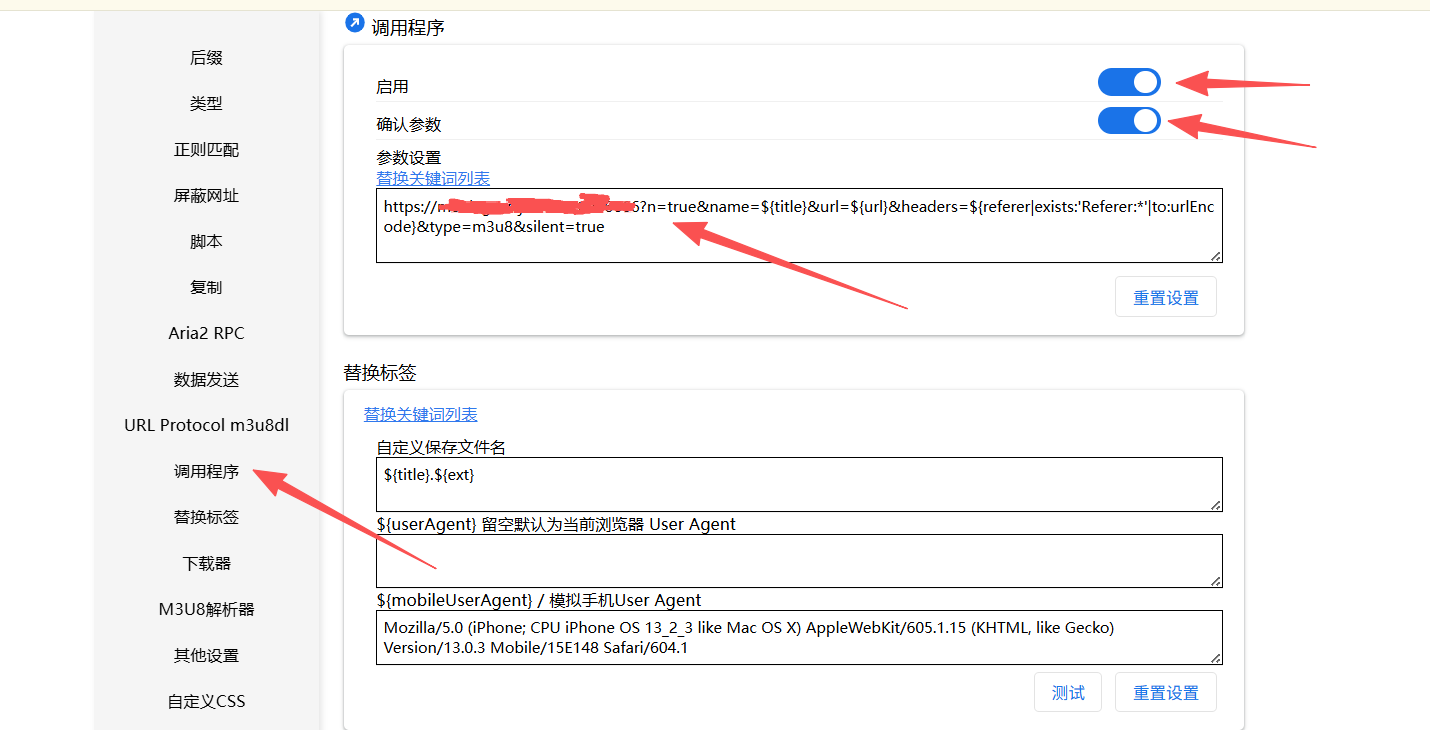Open M3U8解析器 sidebar entry
Image resolution: width=1430 pixels, height=730 pixels.
tap(206, 609)
